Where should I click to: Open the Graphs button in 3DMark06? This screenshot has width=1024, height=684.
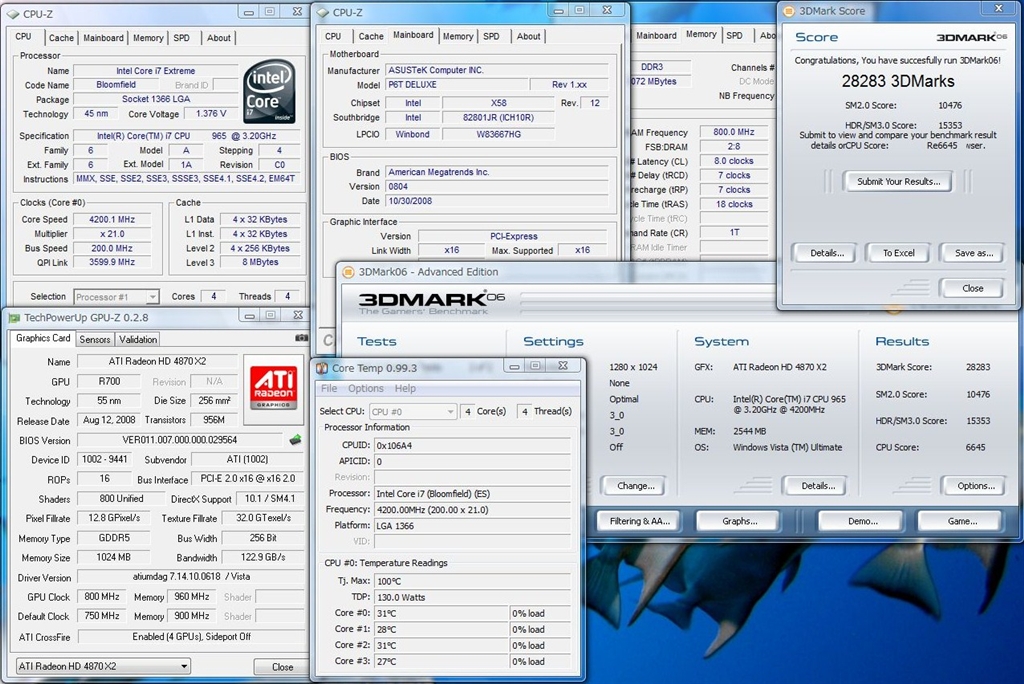[x=739, y=521]
